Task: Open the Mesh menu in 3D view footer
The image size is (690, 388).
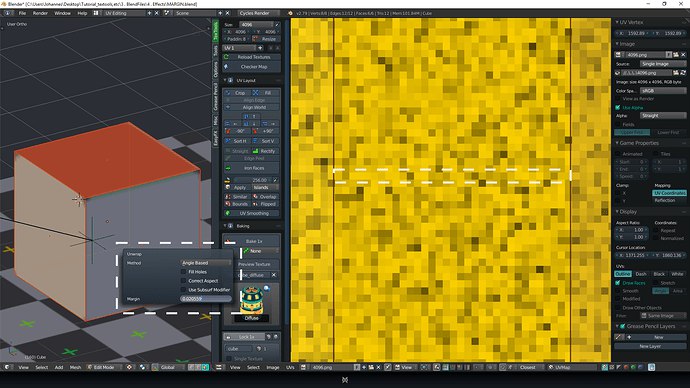Action: 75,367
